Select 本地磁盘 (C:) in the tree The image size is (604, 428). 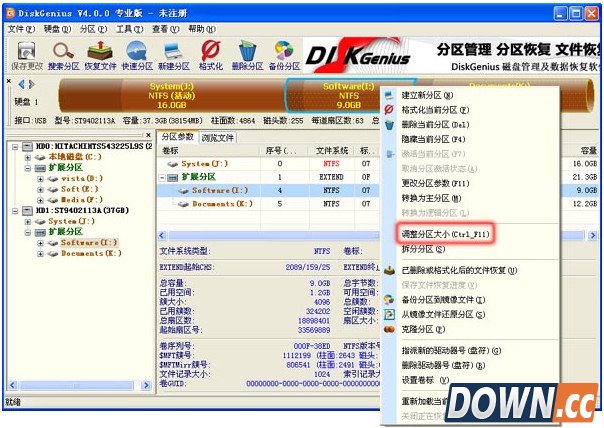[x=75, y=157]
